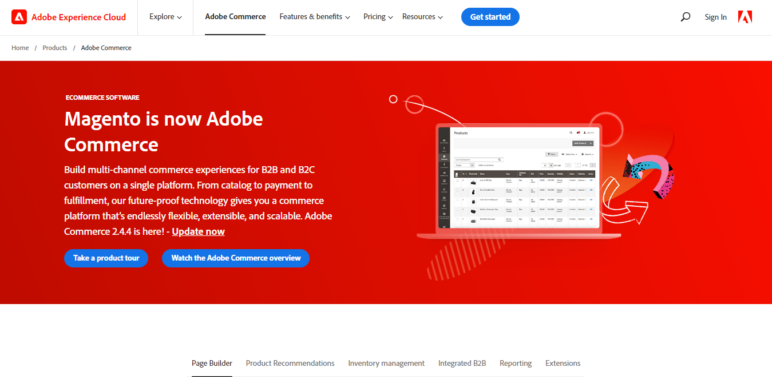The image size is (772, 377).
Task: Switch to the Product Recommendations tab
Action: (290, 363)
